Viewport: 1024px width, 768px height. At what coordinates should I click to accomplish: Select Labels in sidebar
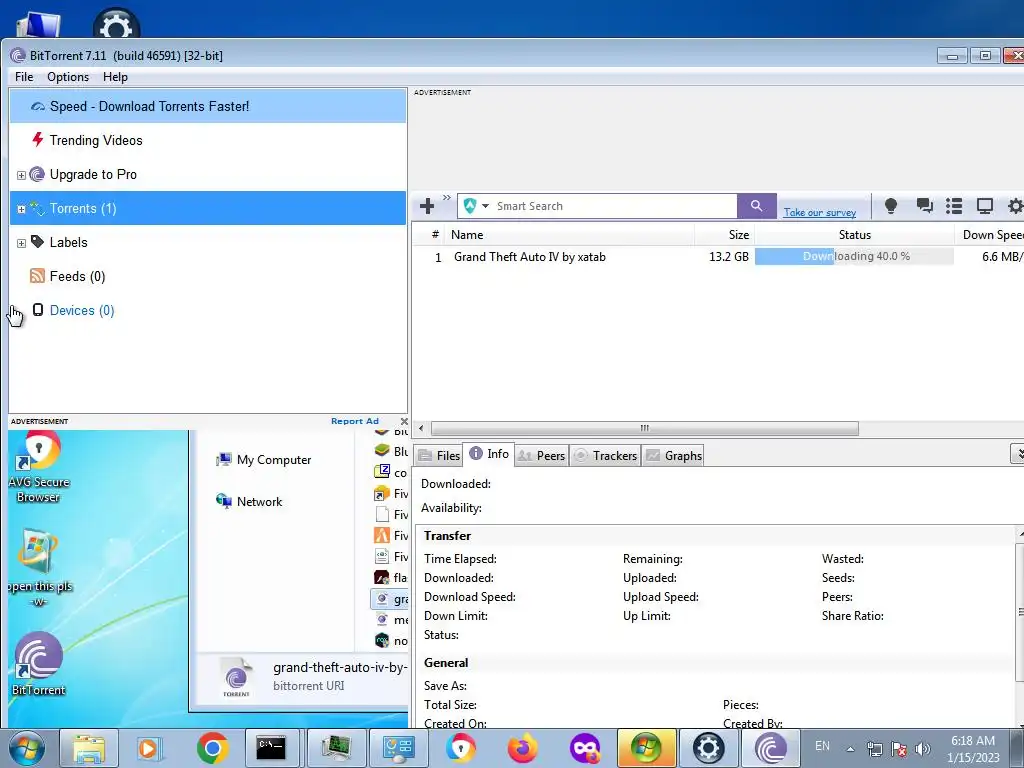[x=69, y=242]
